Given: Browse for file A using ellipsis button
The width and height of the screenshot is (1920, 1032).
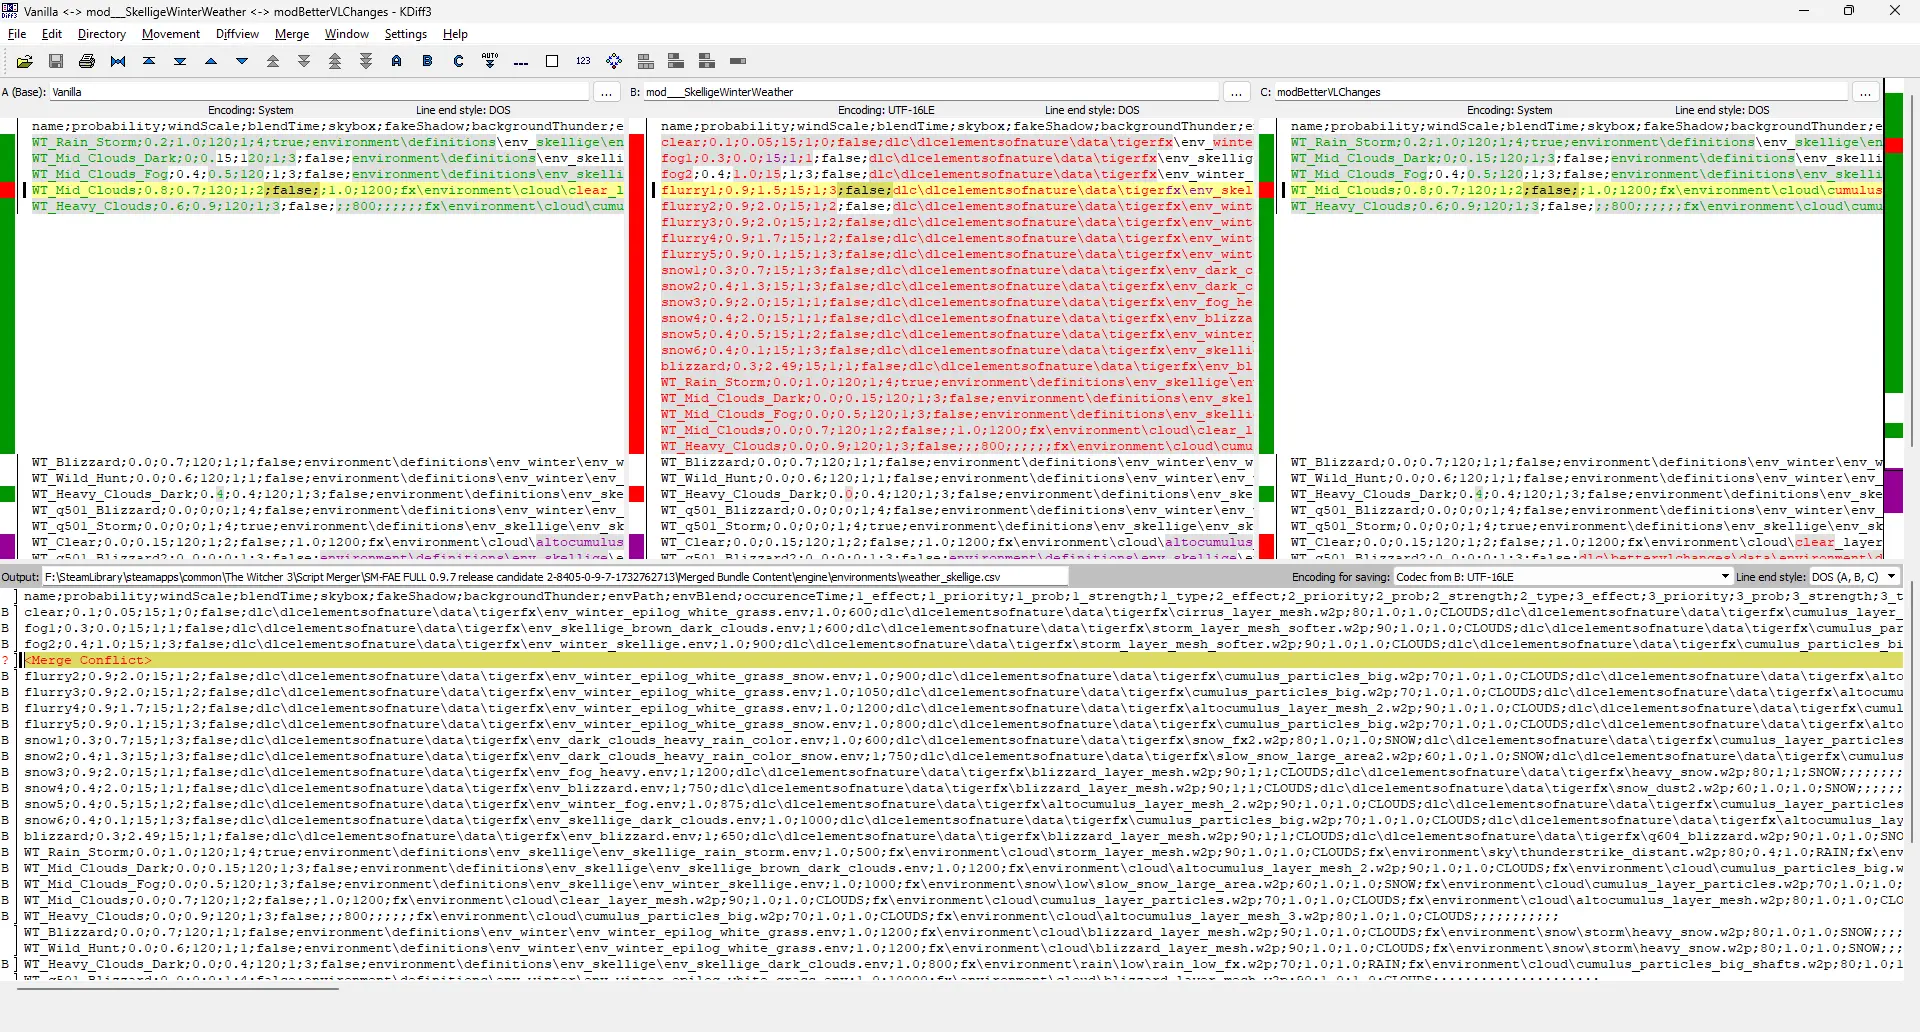Looking at the screenshot, I should tap(606, 92).
